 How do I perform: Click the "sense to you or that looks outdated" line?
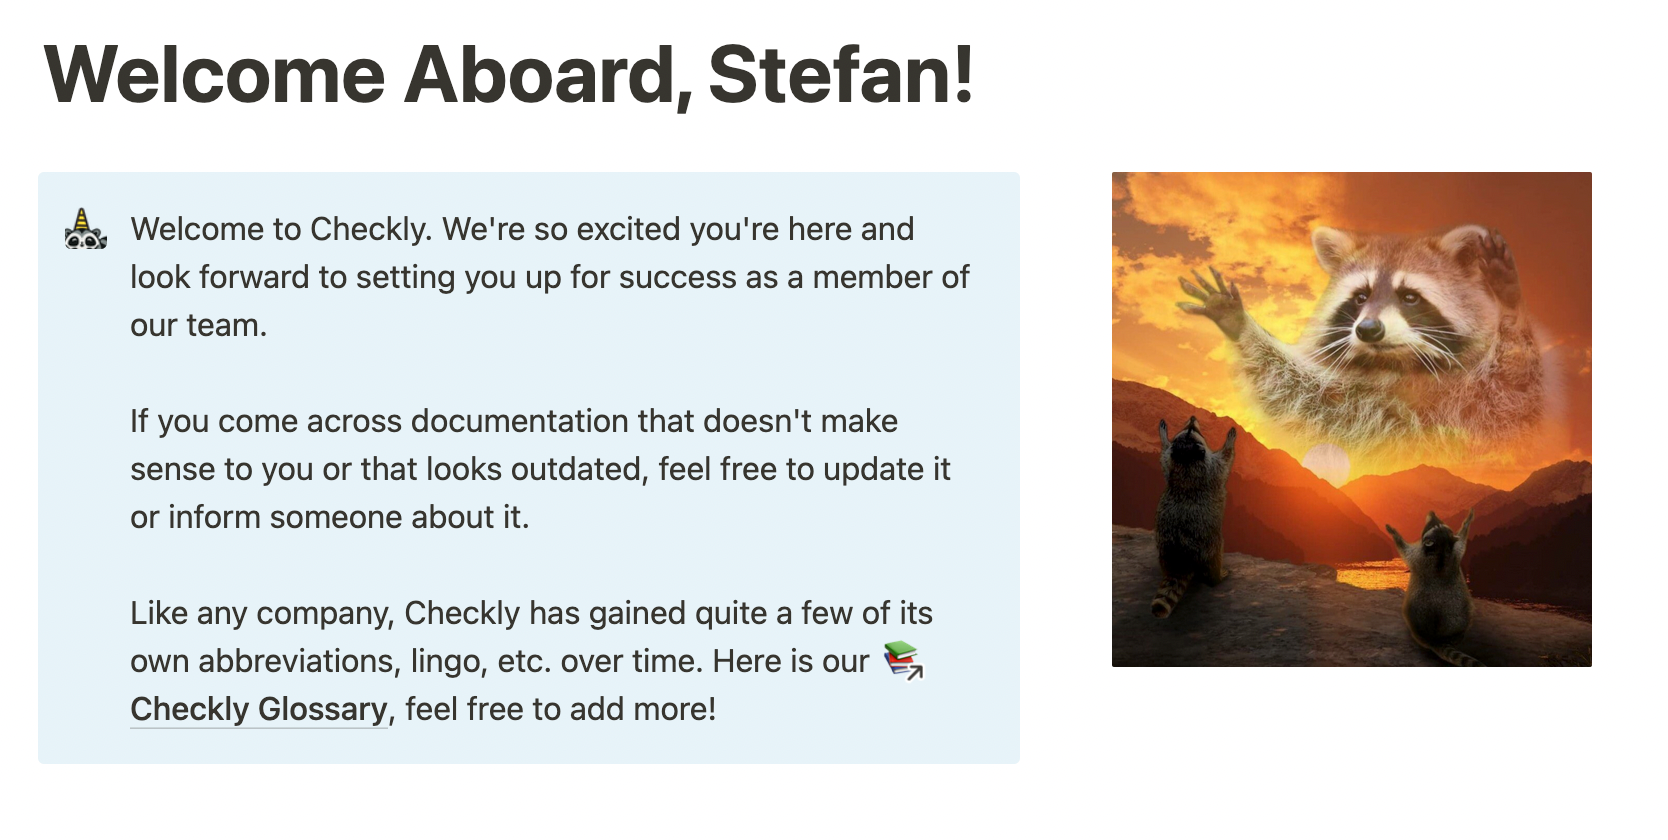539,469
